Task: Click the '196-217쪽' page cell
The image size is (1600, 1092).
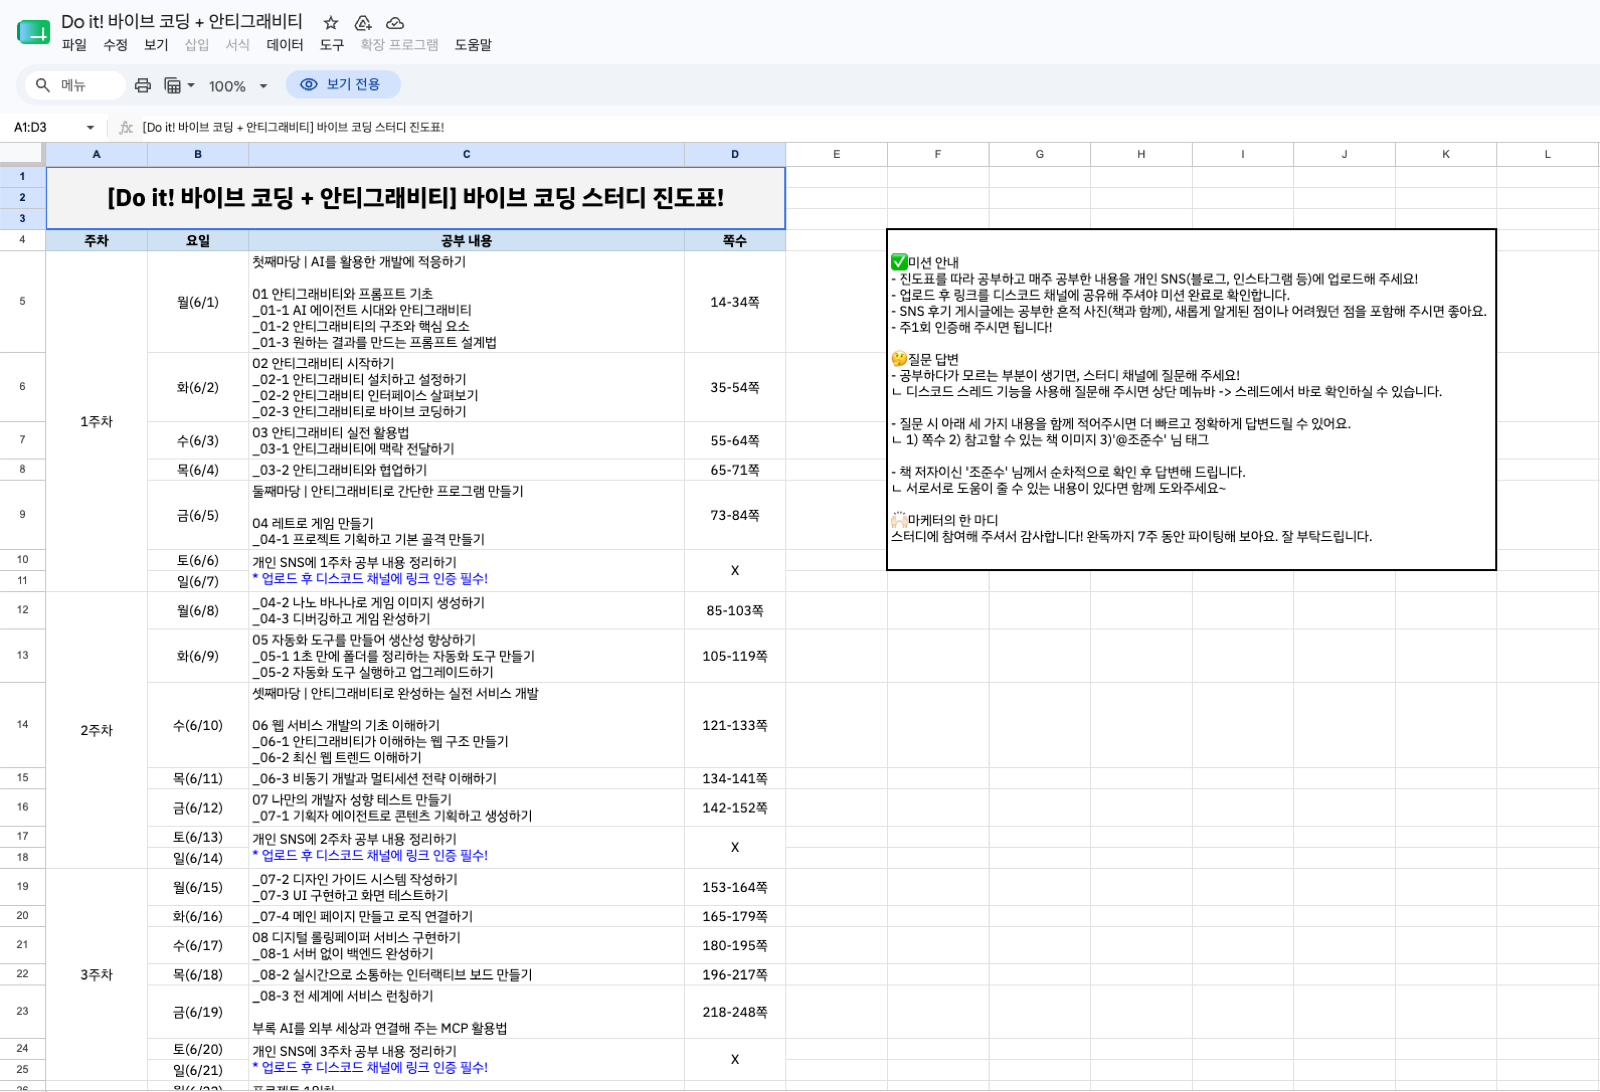Action: click(x=735, y=975)
